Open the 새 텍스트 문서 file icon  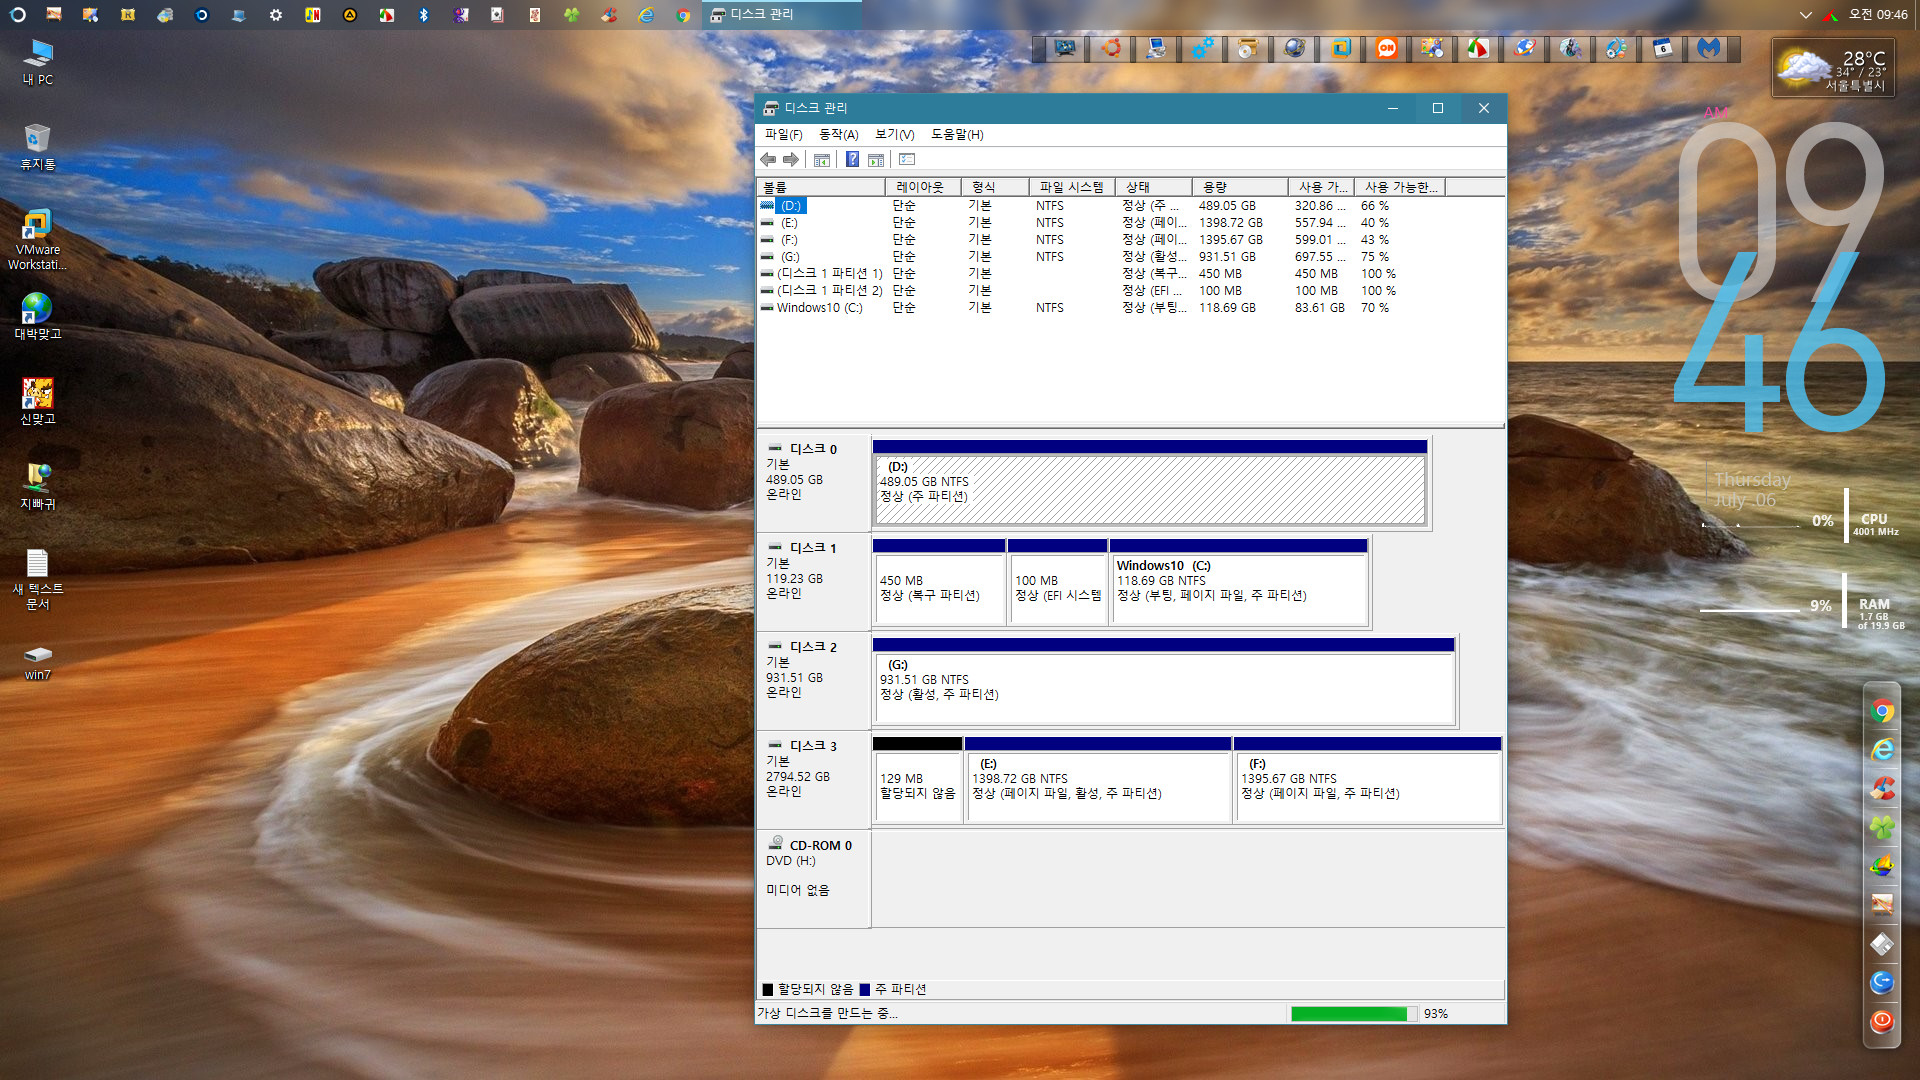(38, 579)
